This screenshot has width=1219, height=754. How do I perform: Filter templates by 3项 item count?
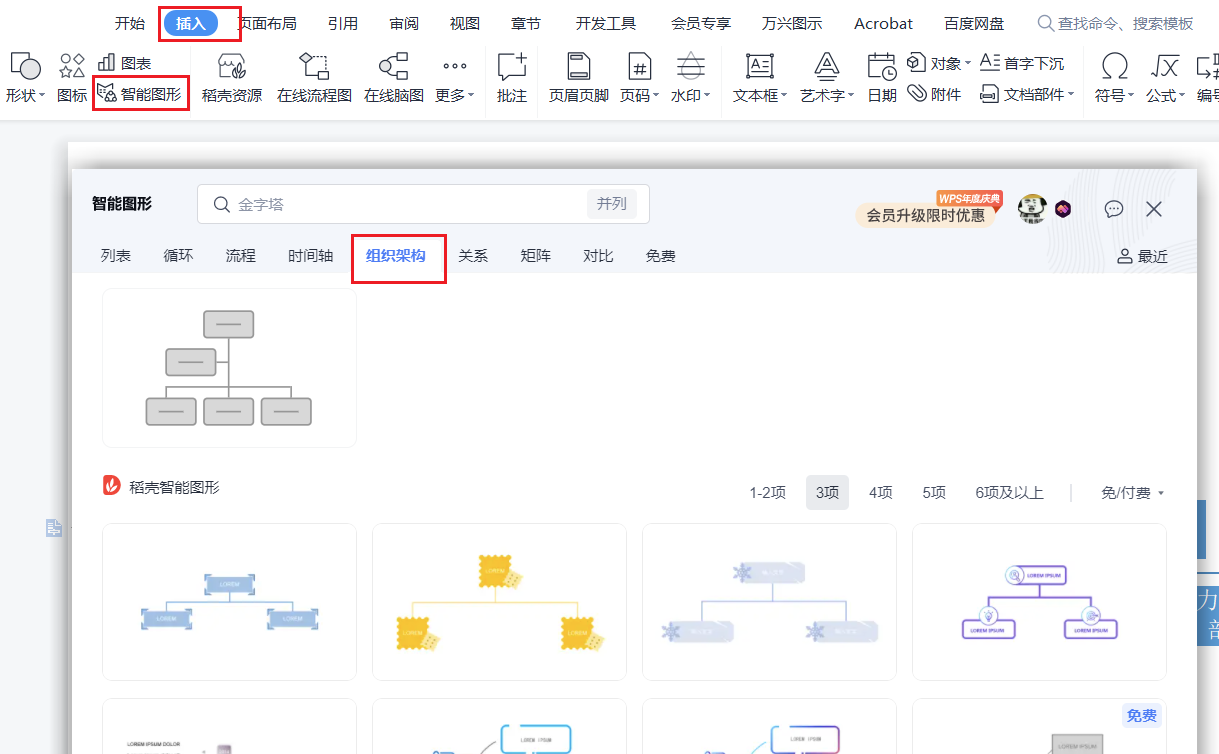827,493
